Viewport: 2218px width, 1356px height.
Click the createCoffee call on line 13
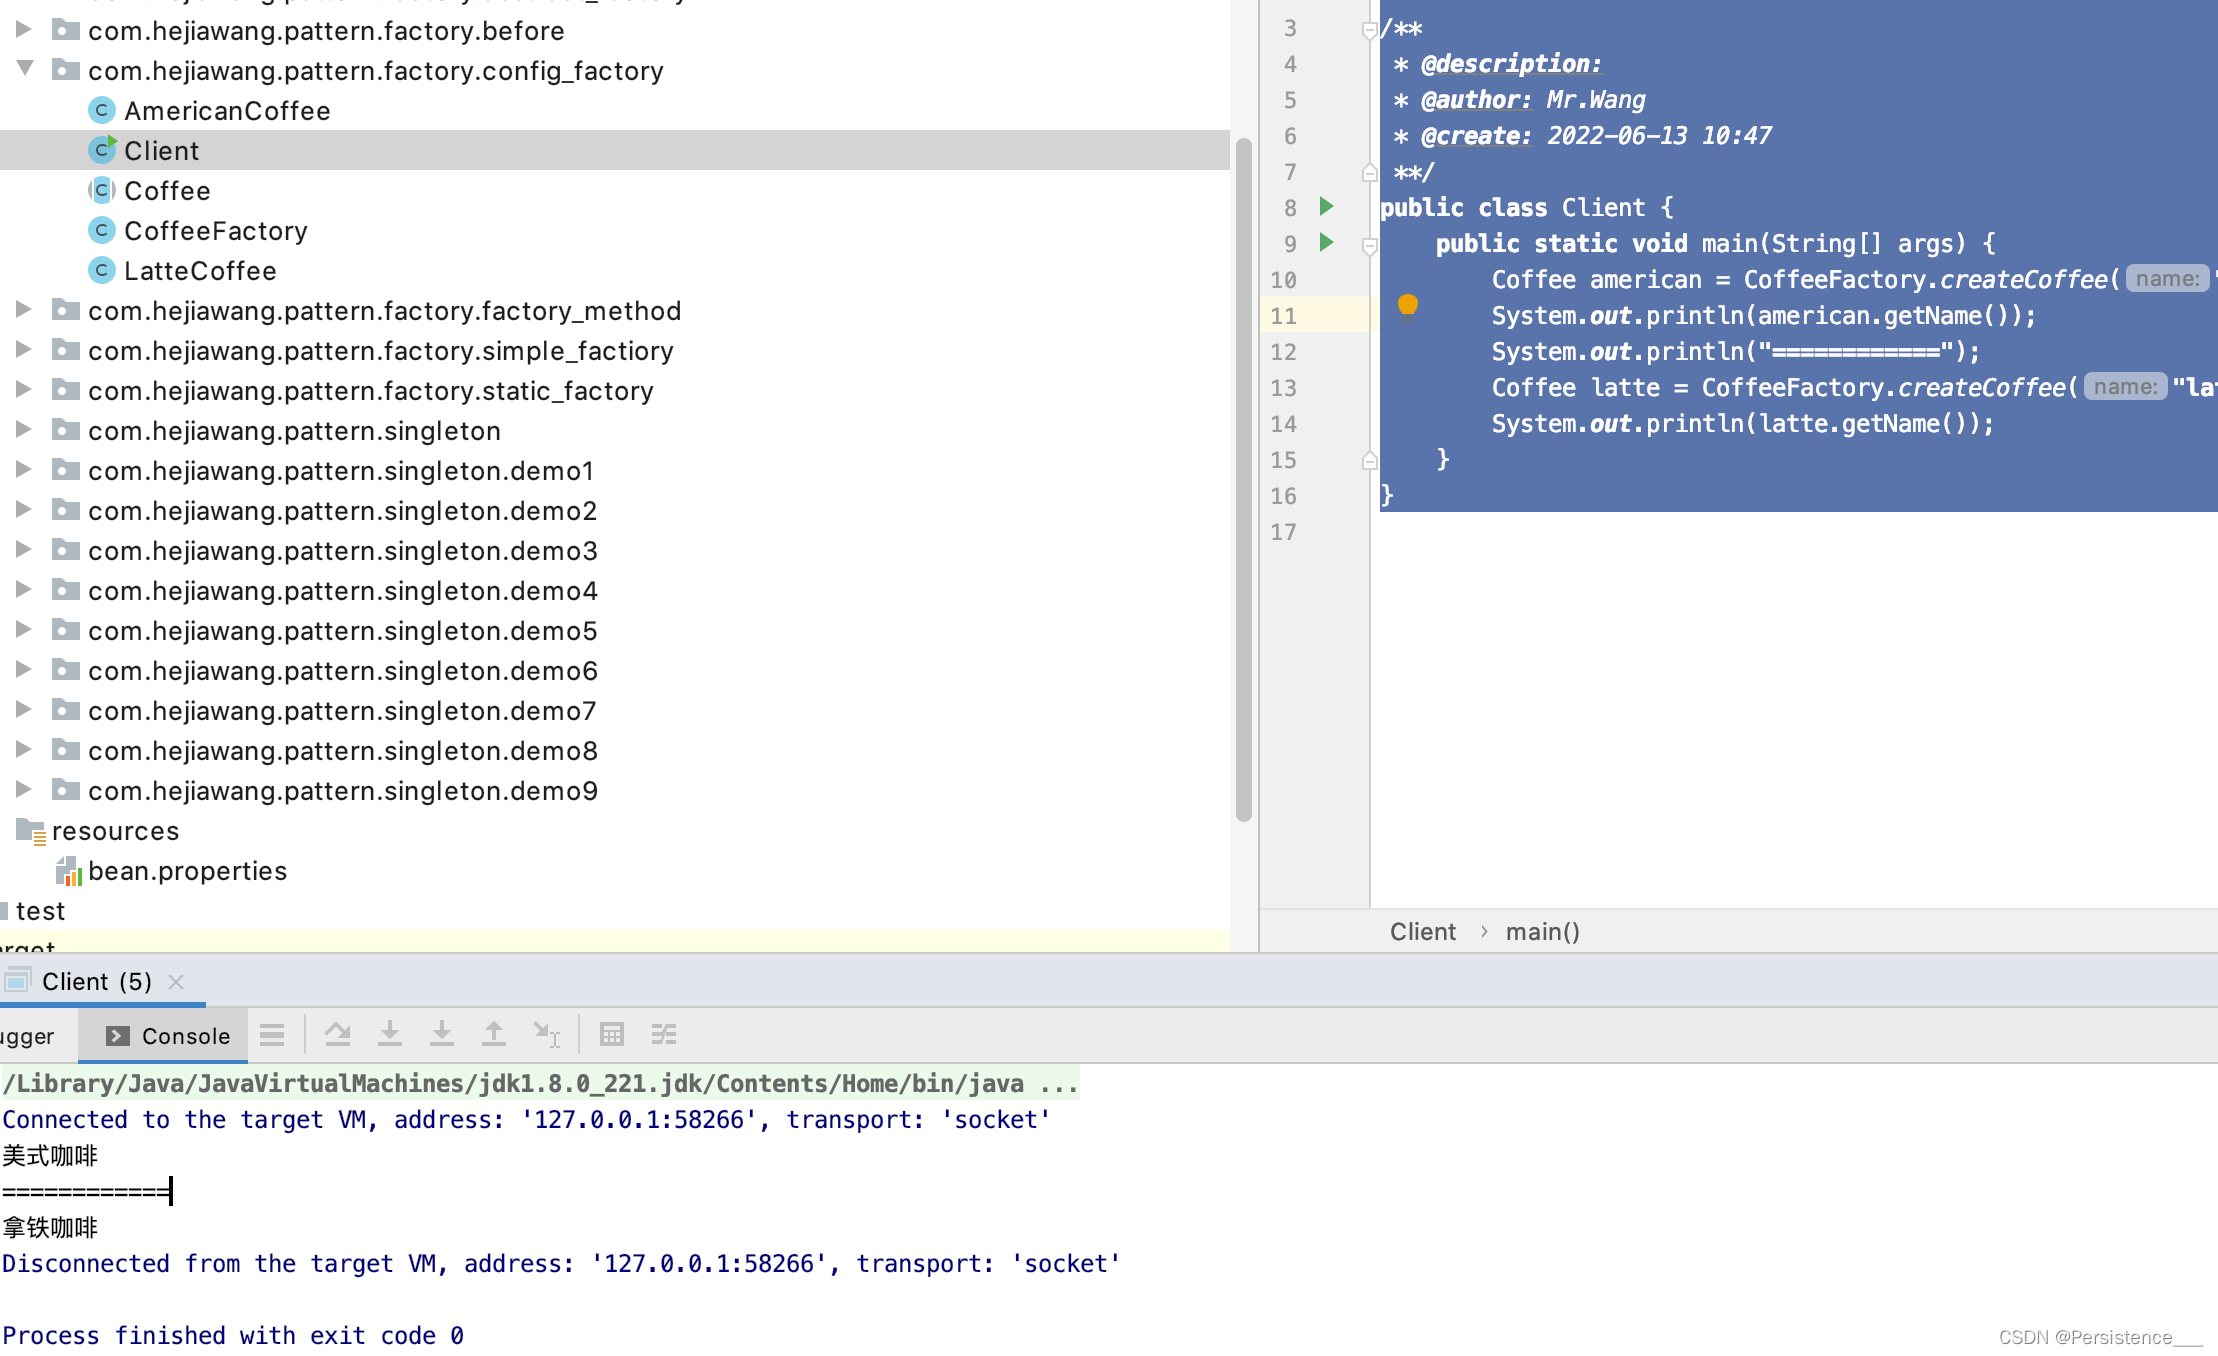coord(1982,388)
